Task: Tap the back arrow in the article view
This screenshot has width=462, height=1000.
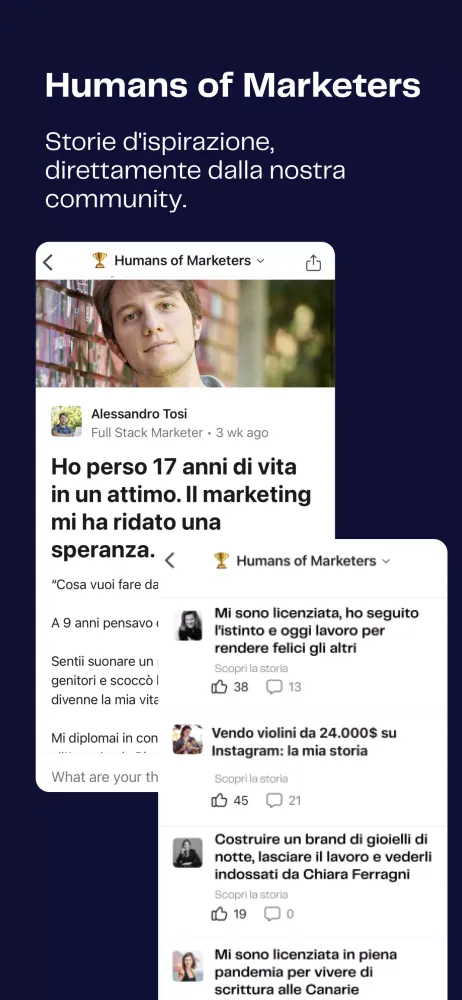Action: pos(48,262)
